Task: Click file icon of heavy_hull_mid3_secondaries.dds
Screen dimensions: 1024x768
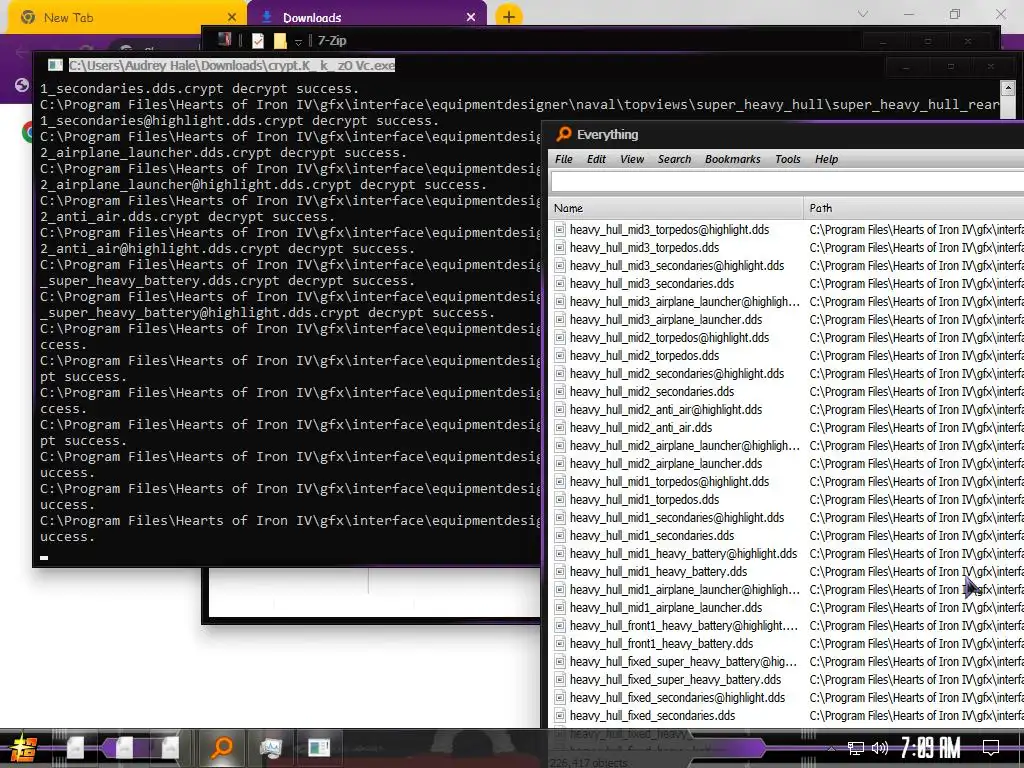Action: coord(560,283)
